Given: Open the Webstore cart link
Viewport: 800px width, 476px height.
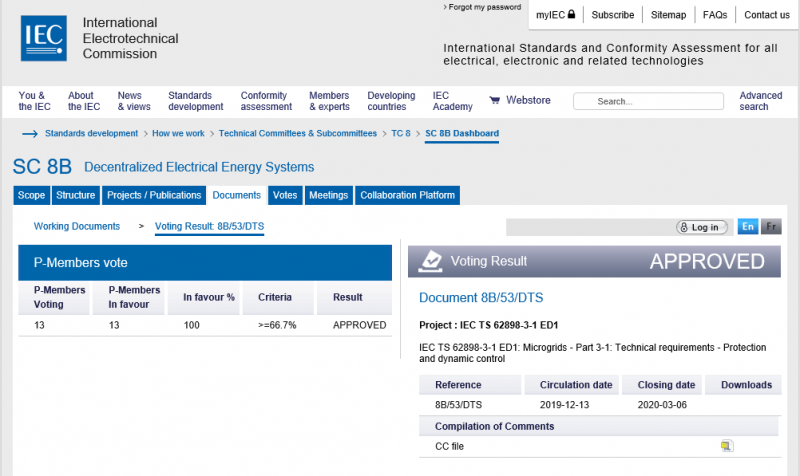Looking at the screenshot, I should click(520, 100).
